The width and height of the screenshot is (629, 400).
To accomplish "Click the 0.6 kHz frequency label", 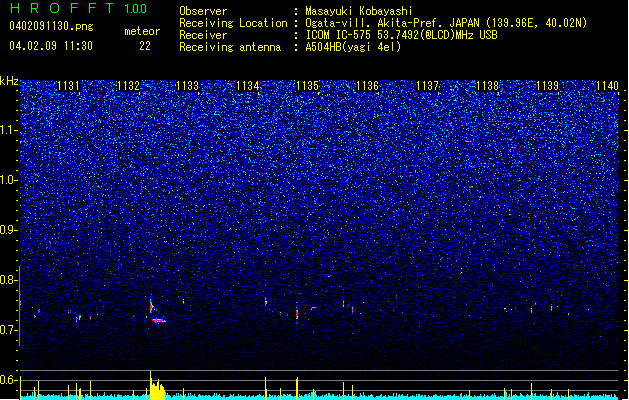I will (9, 380).
